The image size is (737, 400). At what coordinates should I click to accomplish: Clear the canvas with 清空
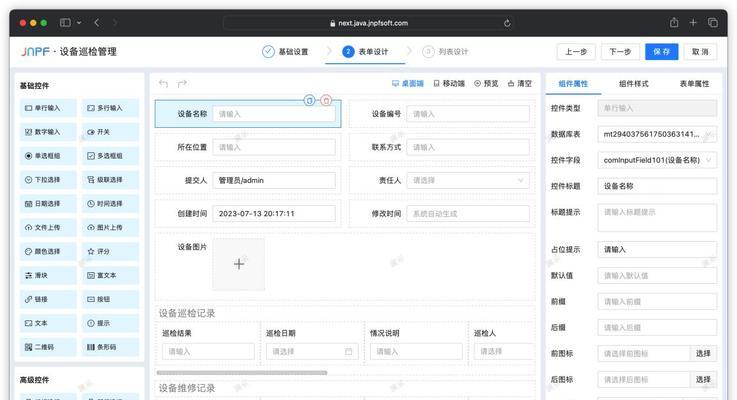519,84
